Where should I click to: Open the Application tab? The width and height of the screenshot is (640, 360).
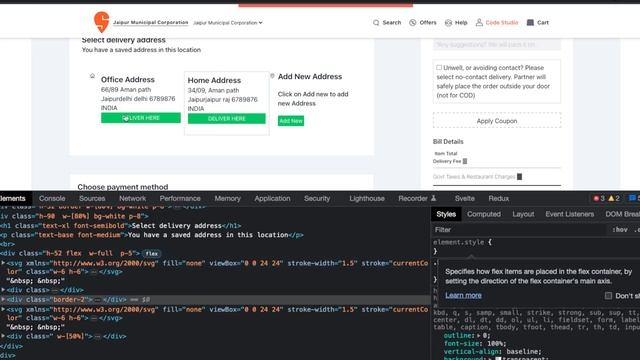coord(272,198)
